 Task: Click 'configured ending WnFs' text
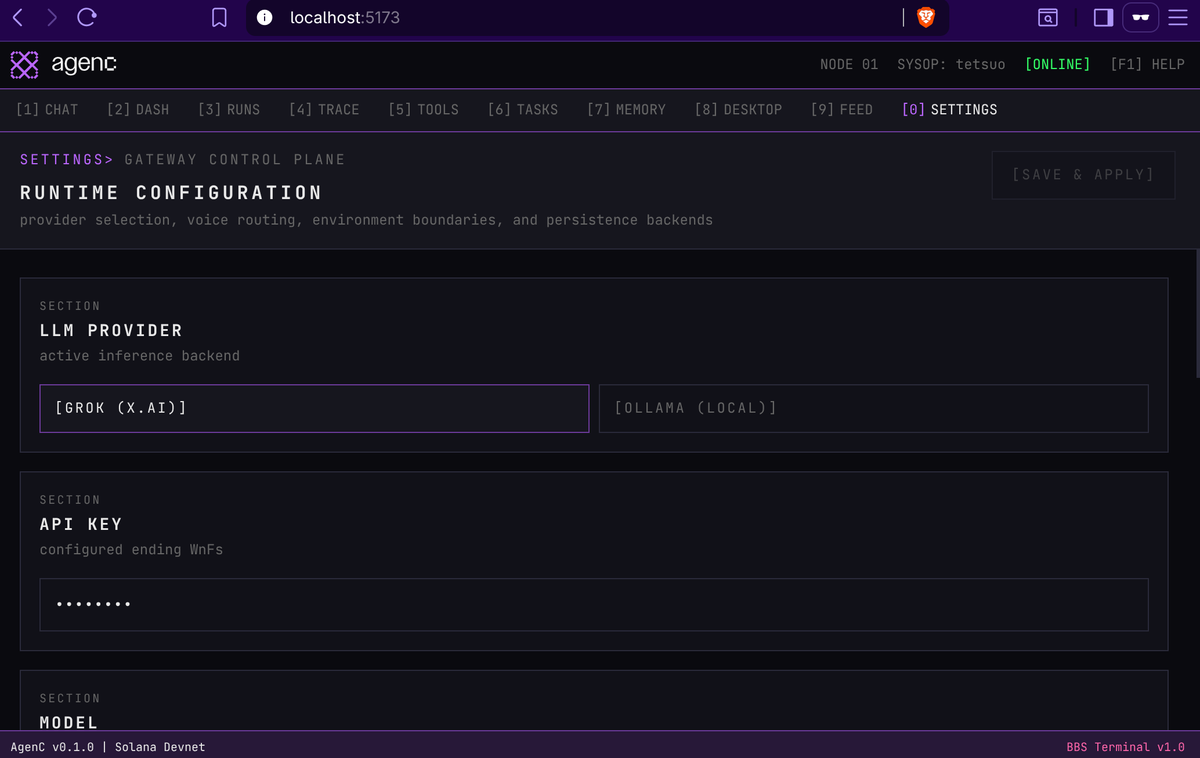click(x=131, y=550)
